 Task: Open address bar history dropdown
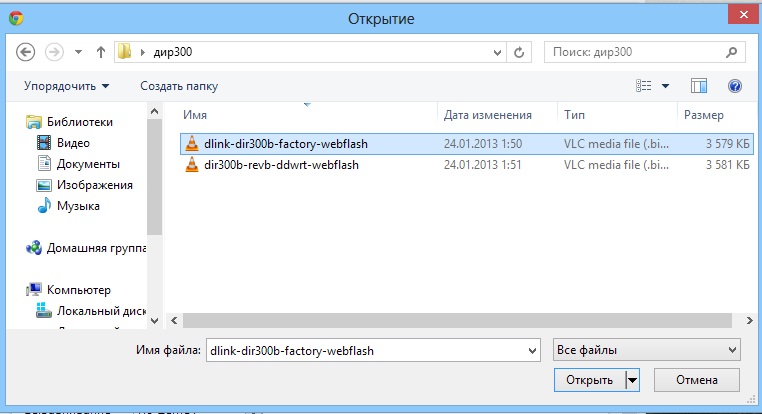click(497, 52)
